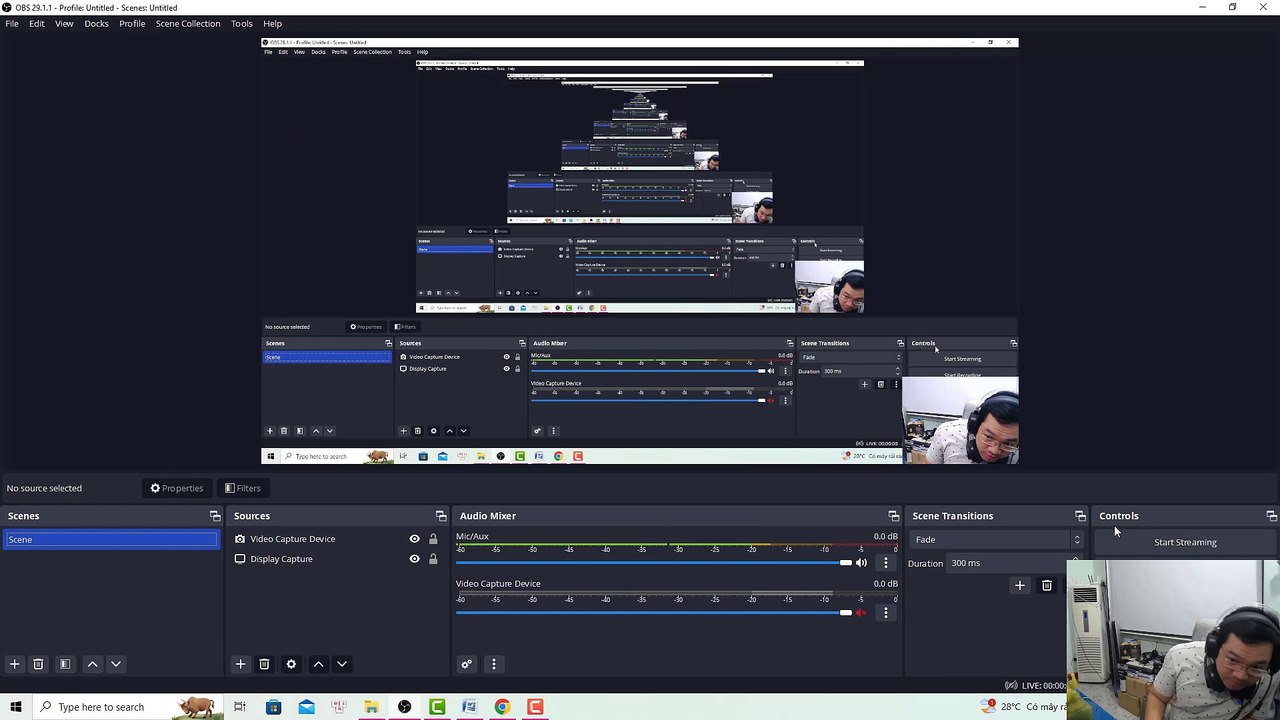
Task: Float the Sources dock with its pop-out icon
Action: (441, 516)
